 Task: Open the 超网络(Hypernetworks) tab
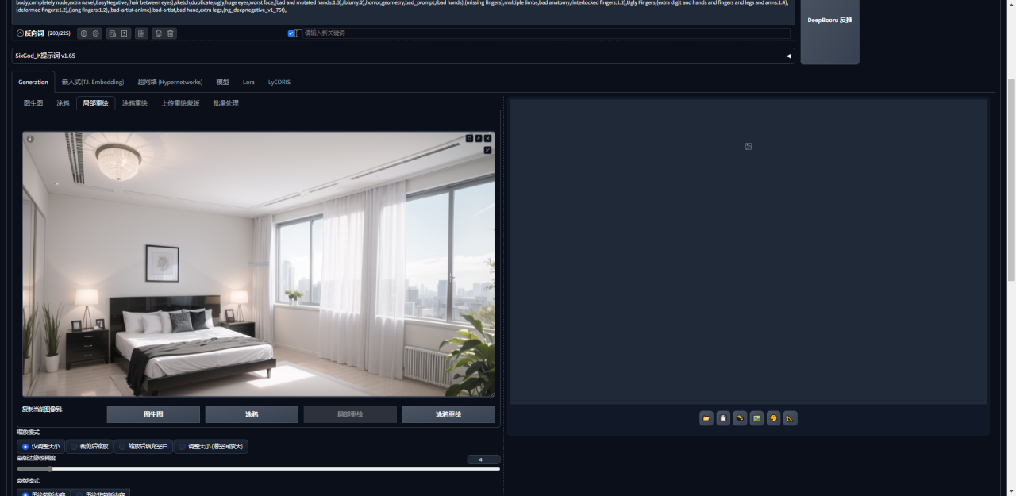click(170, 82)
